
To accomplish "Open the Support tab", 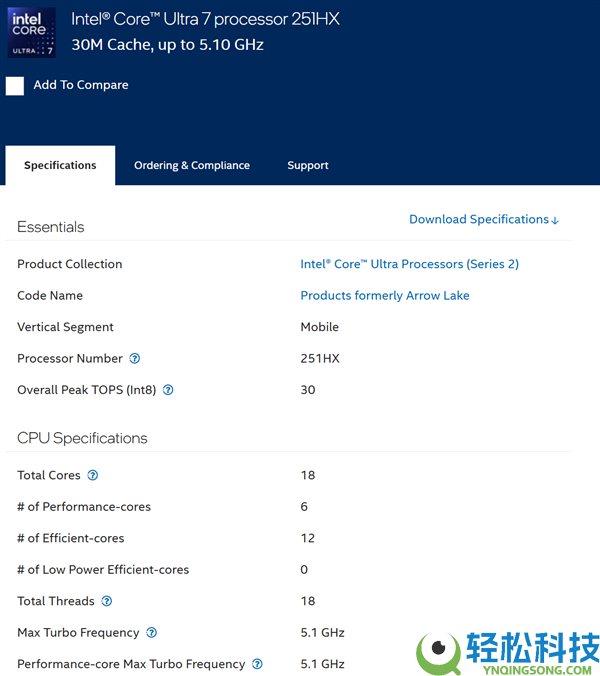I will [x=308, y=166].
